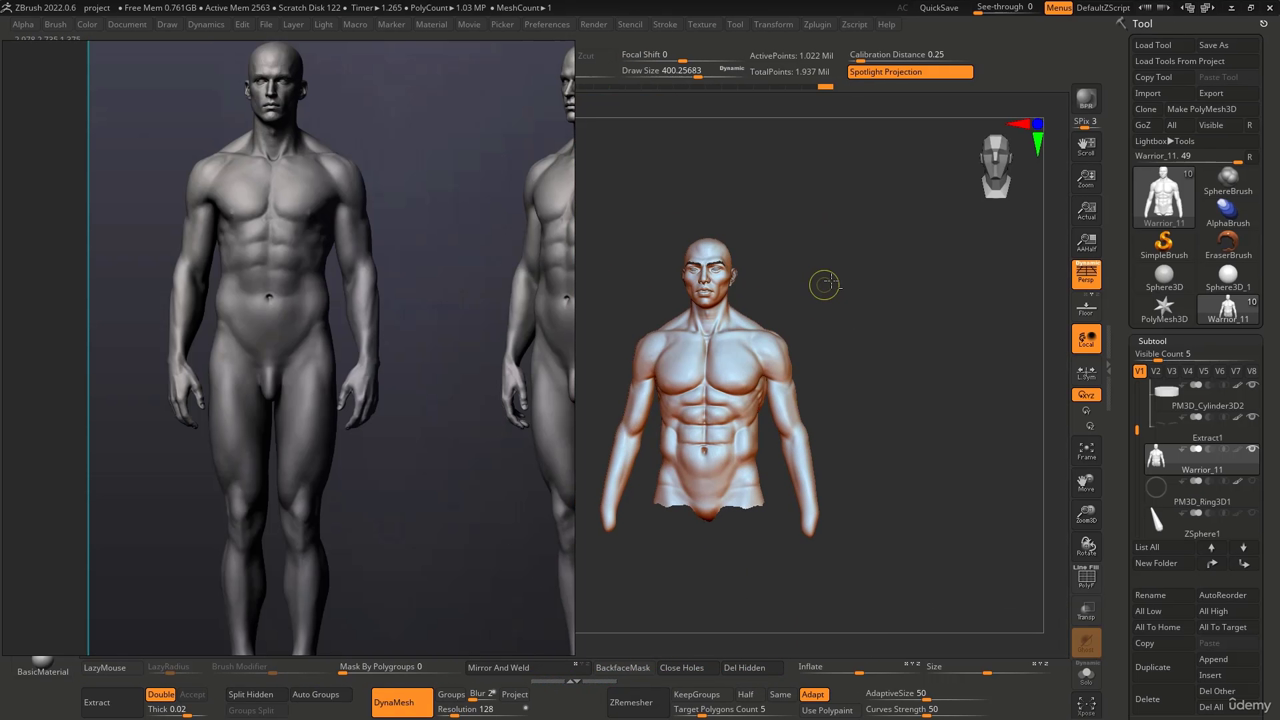Open the DefaultZScript layout dropdown

coord(1103,8)
